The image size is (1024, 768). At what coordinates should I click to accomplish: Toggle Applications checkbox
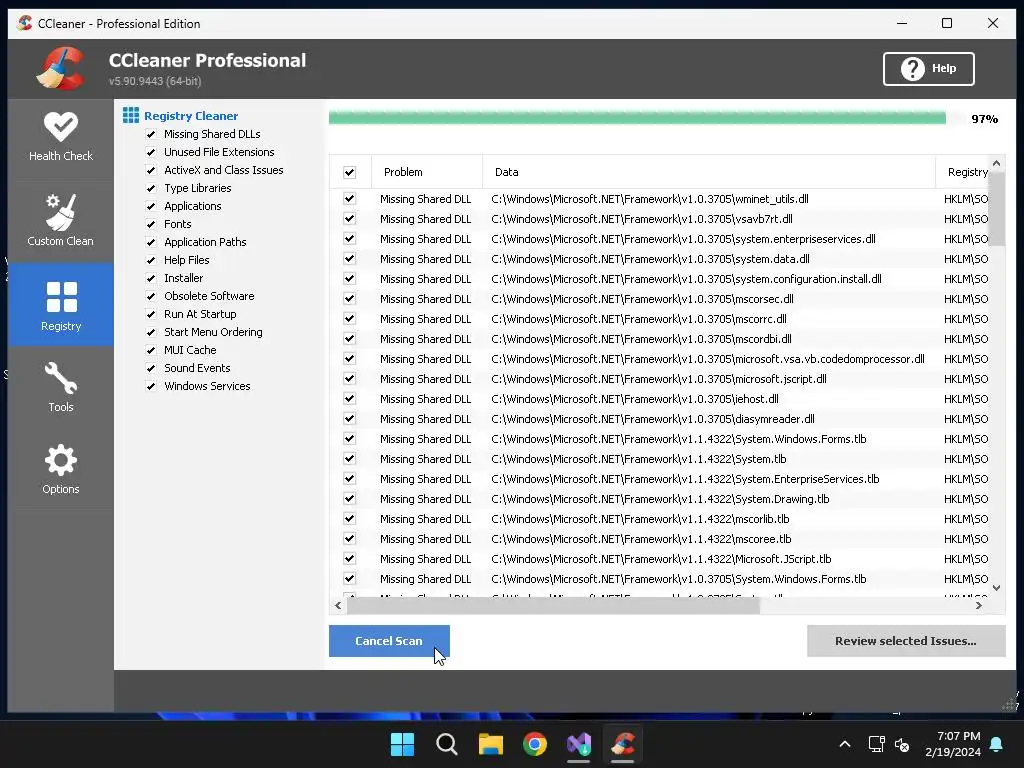click(x=151, y=206)
